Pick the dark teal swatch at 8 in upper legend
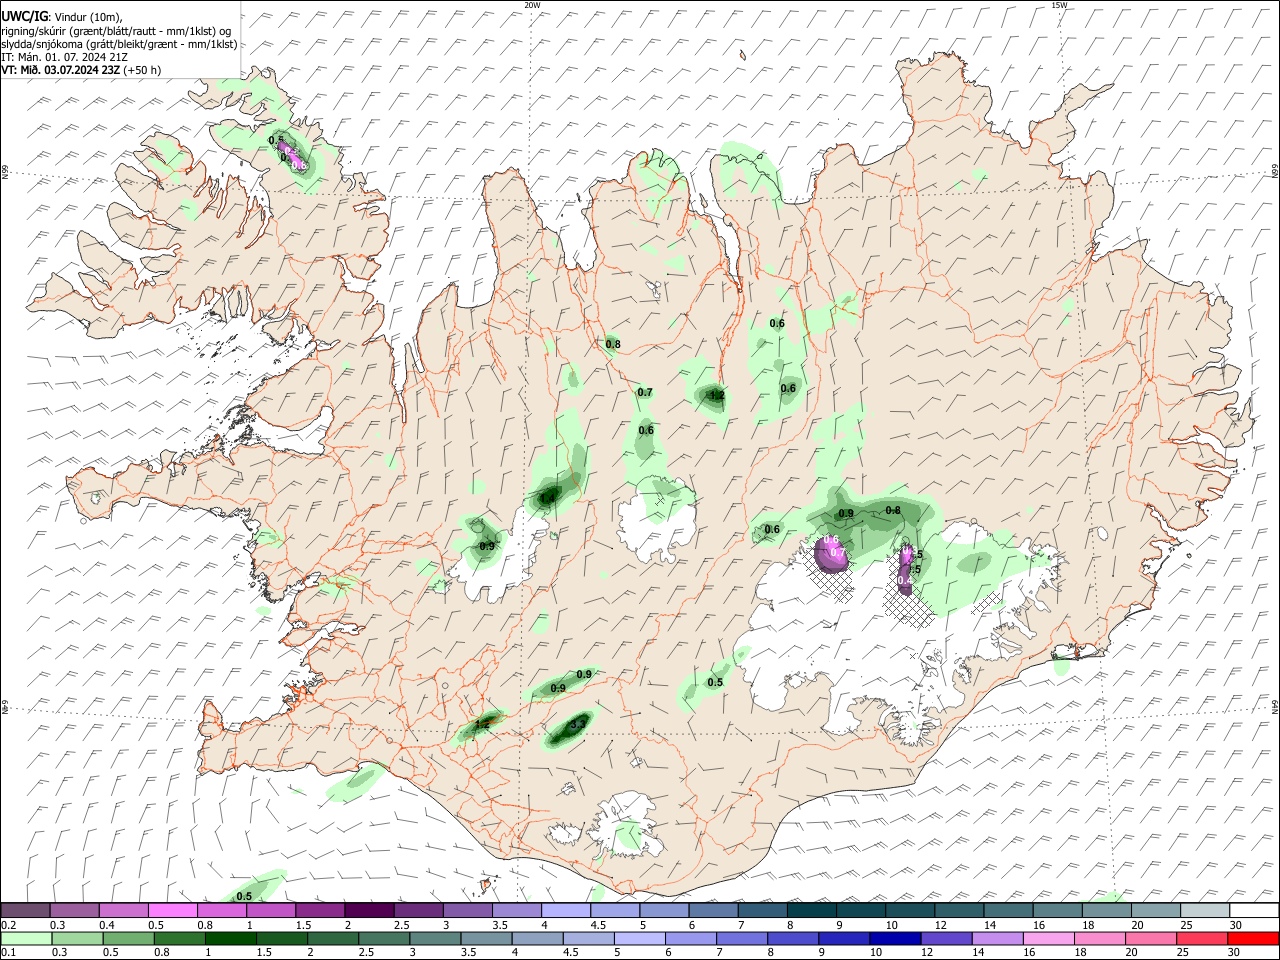 coord(812,911)
